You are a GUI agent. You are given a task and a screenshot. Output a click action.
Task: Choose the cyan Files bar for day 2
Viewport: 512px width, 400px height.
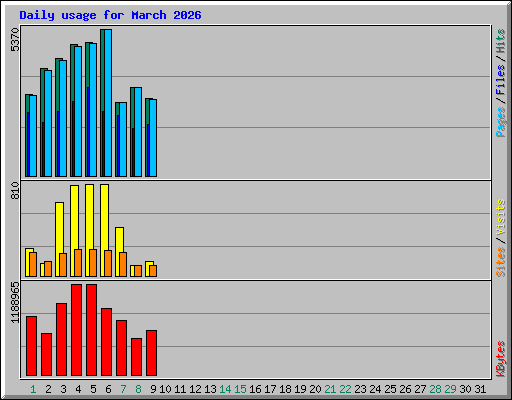pos(48,123)
